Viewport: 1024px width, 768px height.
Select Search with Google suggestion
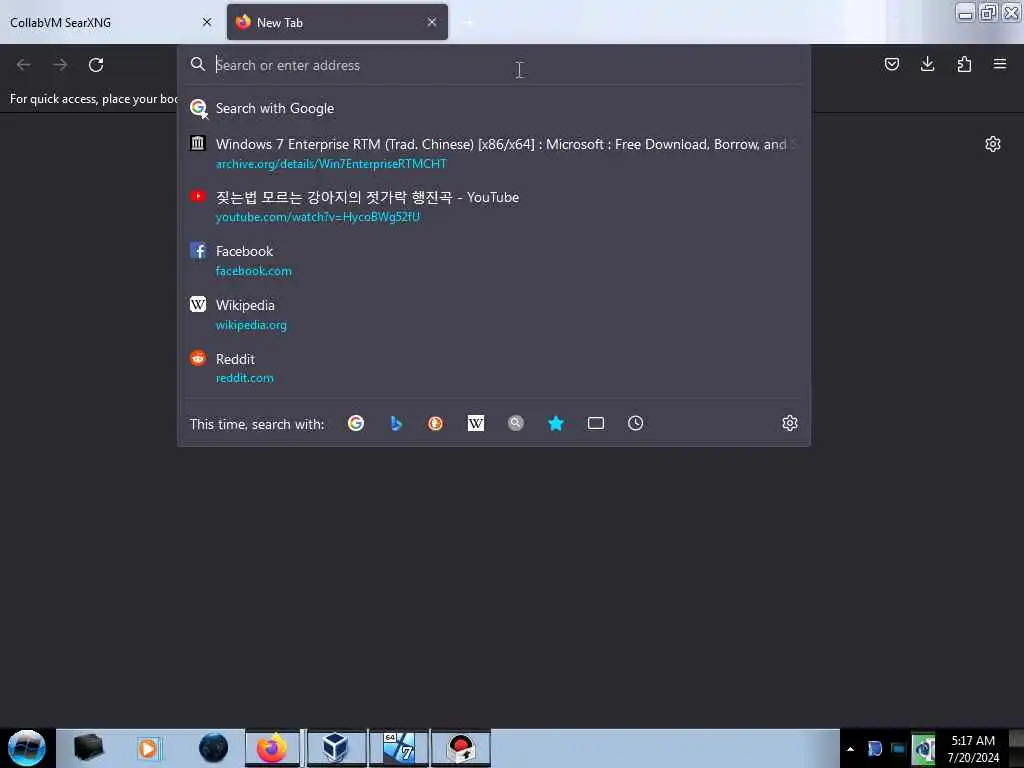(494, 108)
